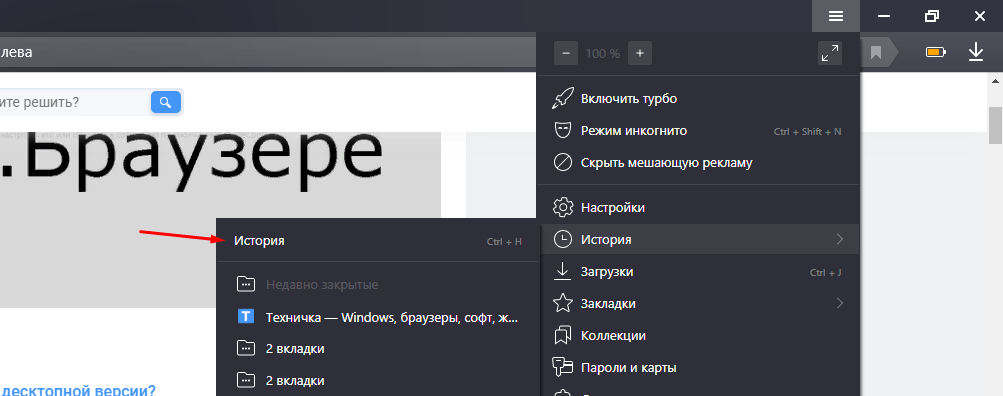Click Недавно закрытые label
This screenshot has width=1003, height=396.
pos(322,285)
